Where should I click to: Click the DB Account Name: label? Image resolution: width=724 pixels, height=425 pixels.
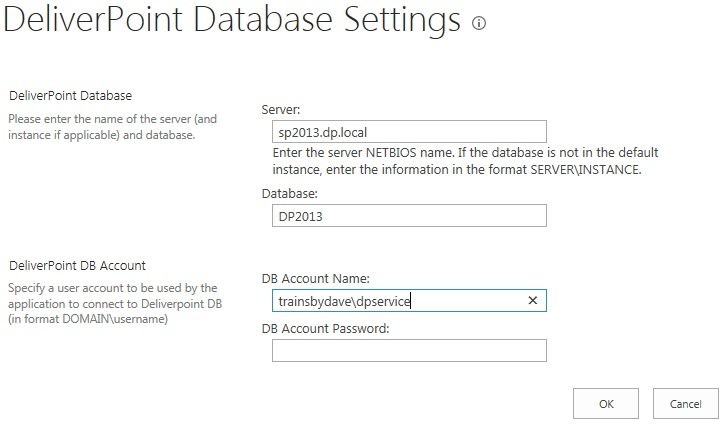(316, 279)
